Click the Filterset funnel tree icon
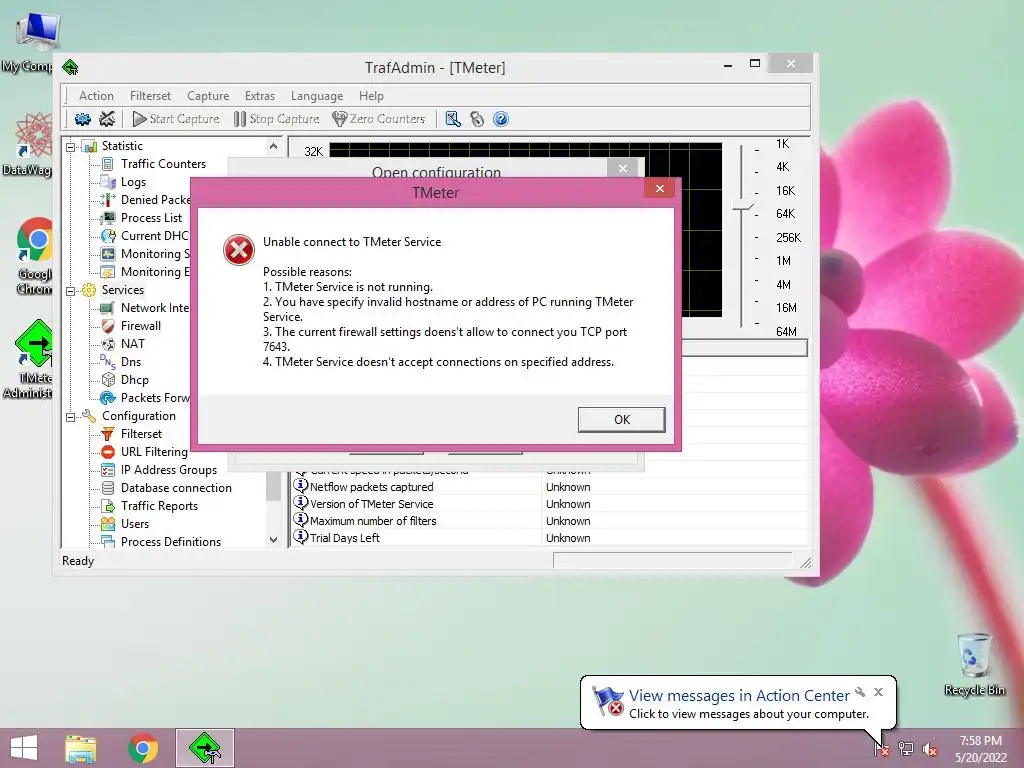The width and height of the screenshot is (1024, 768). pyautogui.click(x=108, y=434)
